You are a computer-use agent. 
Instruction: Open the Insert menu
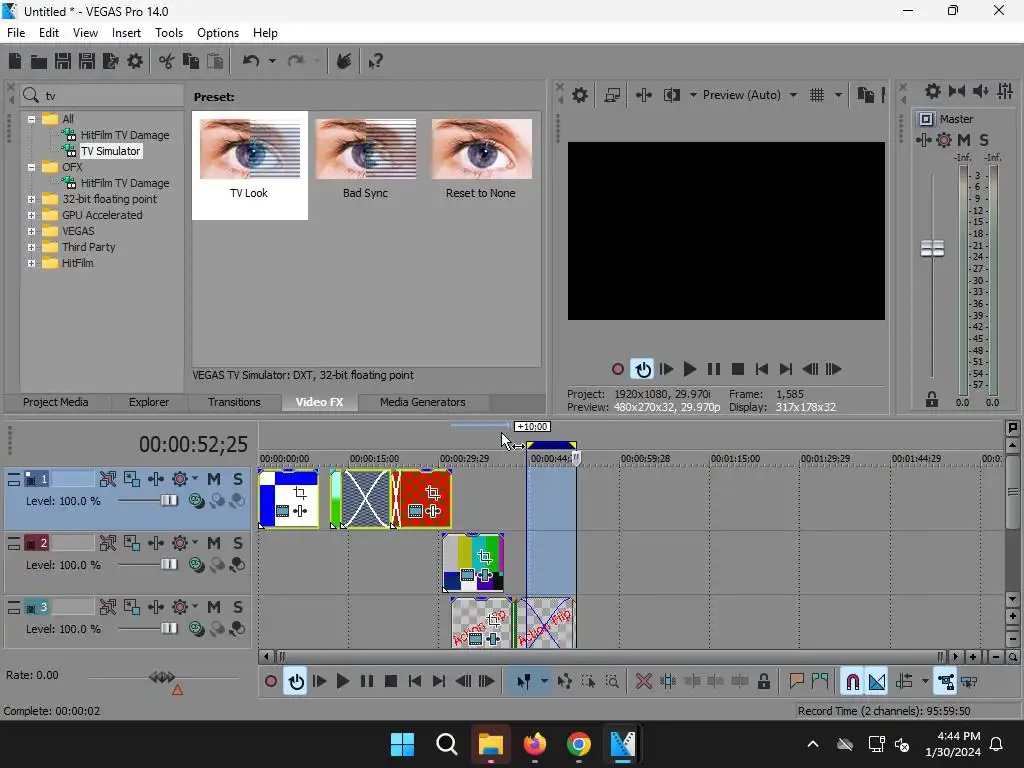(x=126, y=33)
